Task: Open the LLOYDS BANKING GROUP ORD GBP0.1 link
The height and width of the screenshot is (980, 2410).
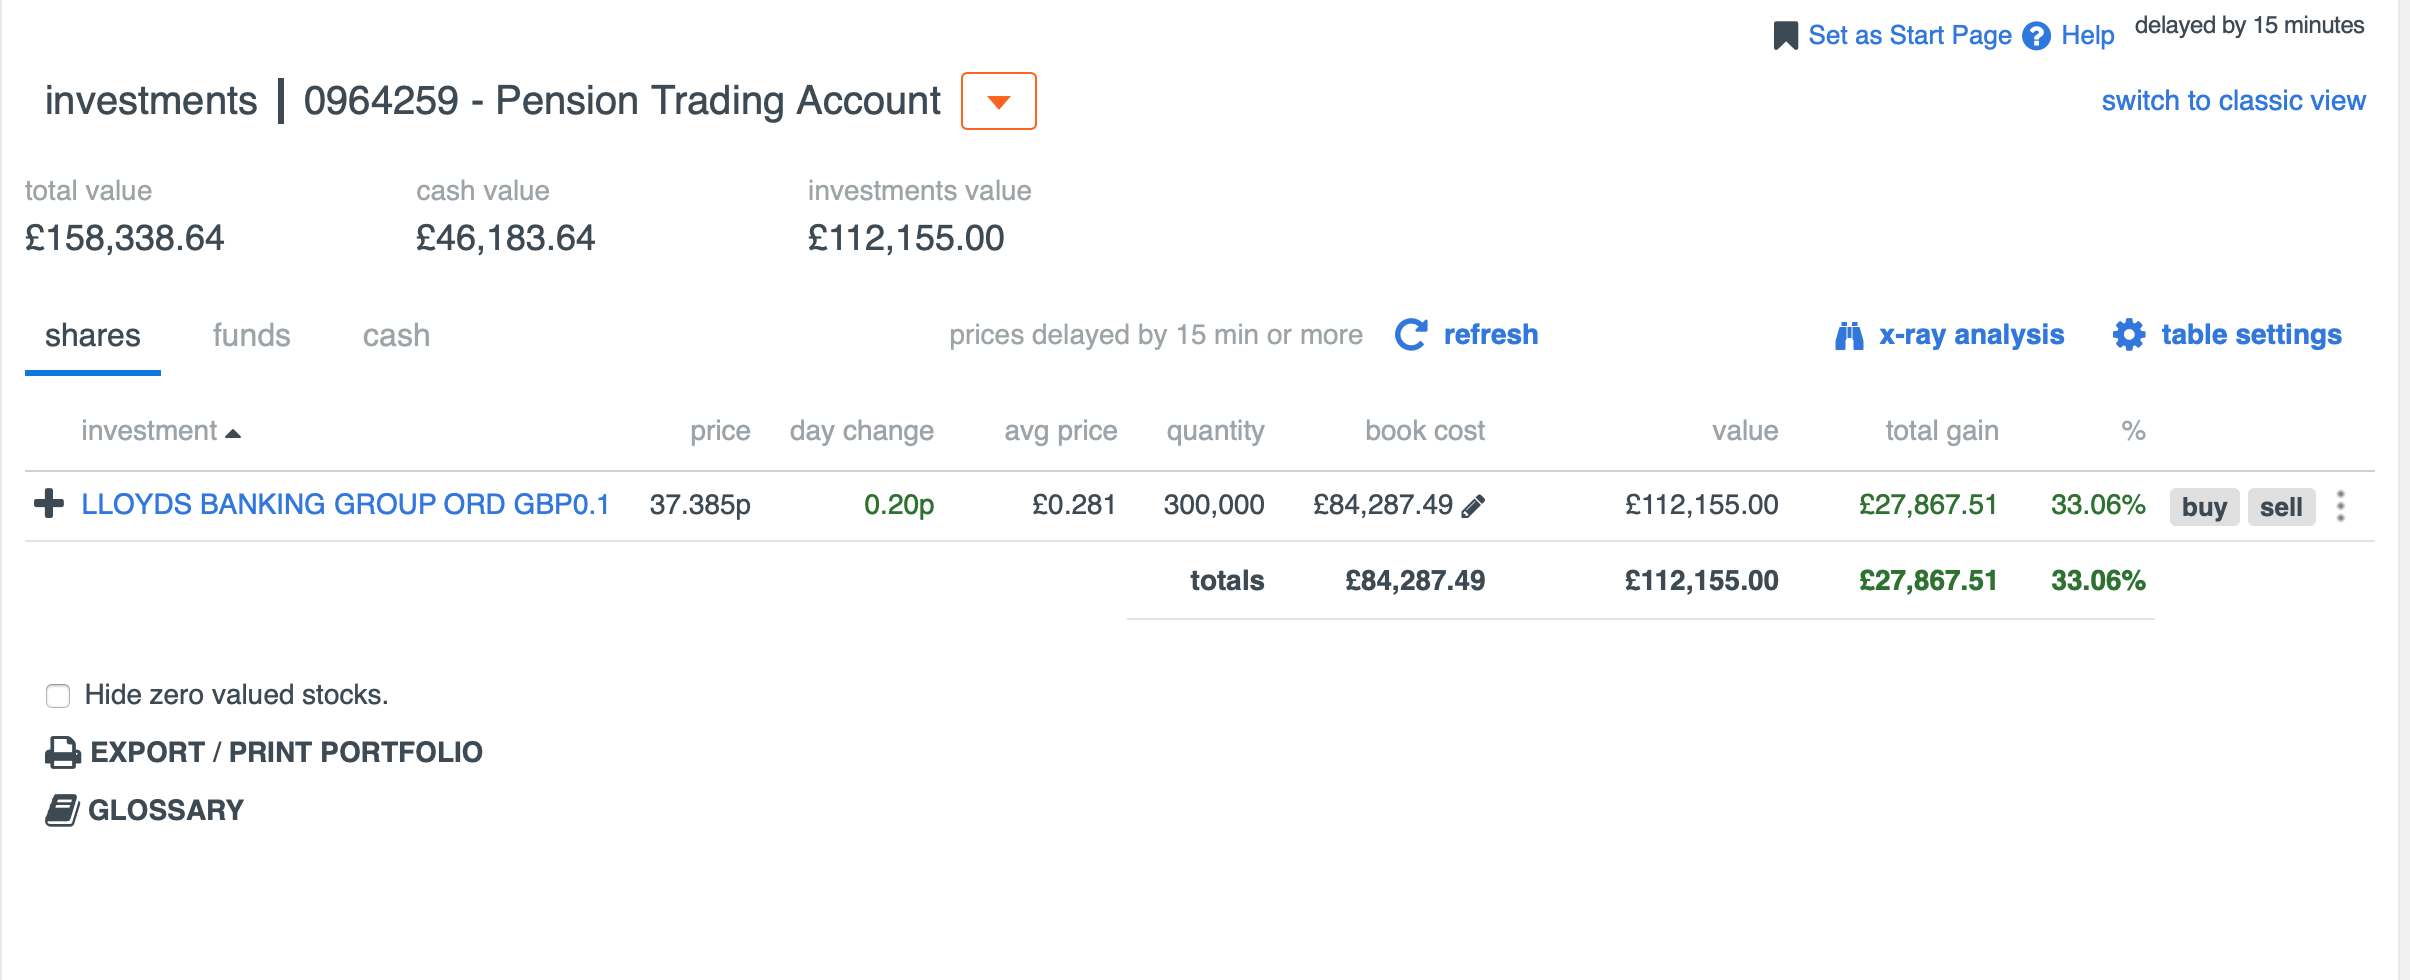Action: coord(345,504)
